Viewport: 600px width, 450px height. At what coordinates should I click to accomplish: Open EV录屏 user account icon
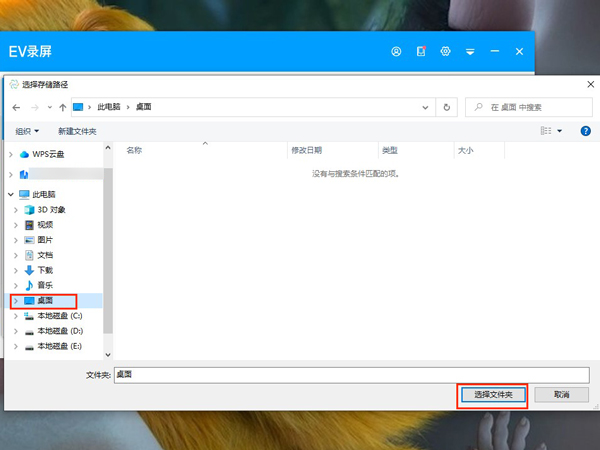pyautogui.click(x=396, y=51)
